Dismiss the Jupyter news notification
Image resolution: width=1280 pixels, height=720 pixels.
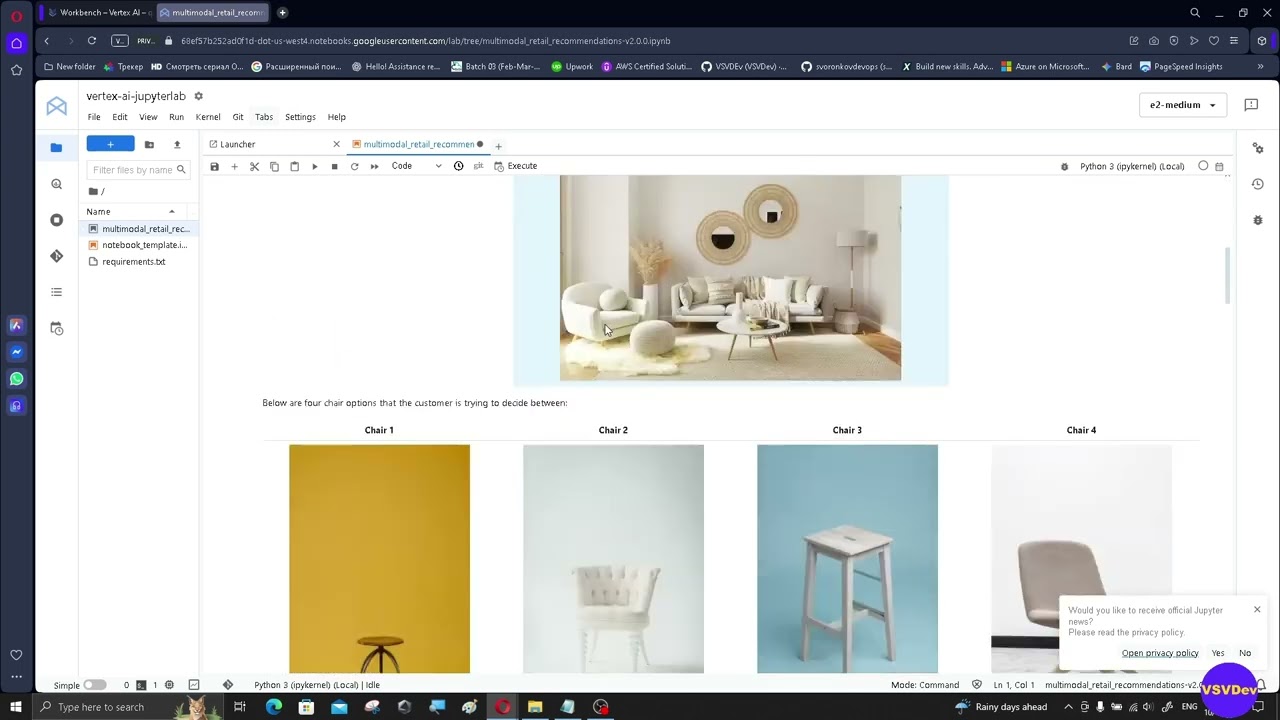pyautogui.click(x=1257, y=609)
